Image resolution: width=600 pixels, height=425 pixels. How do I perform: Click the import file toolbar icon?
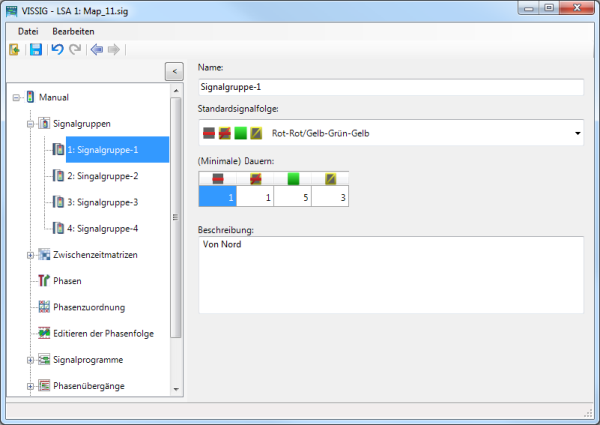[x=15, y=49]
